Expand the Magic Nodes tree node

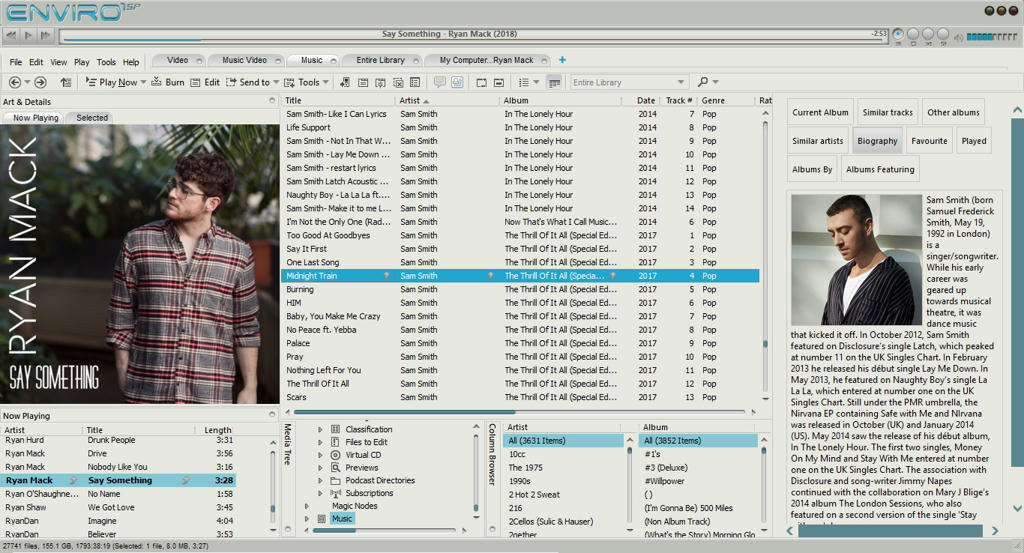pyautogui.click(x=307, y=506)
